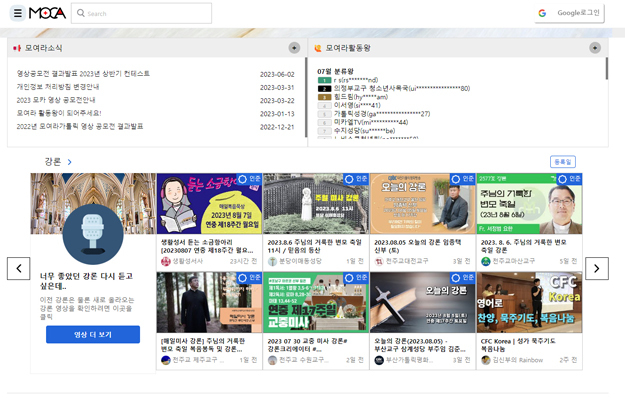Go to MOCA home logo

pos(47,13)
